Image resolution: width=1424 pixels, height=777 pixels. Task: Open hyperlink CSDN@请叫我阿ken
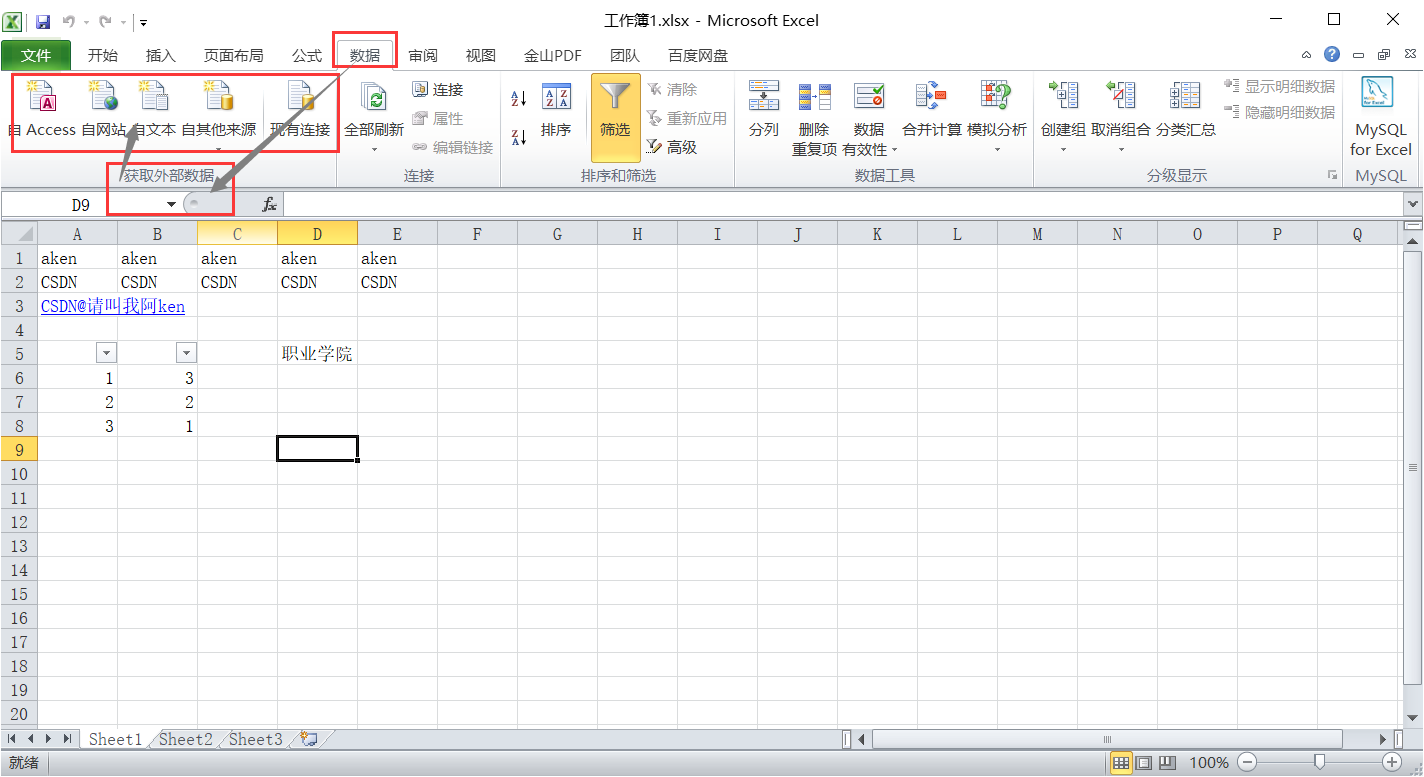pyautogui.click(x=113, y=306)
